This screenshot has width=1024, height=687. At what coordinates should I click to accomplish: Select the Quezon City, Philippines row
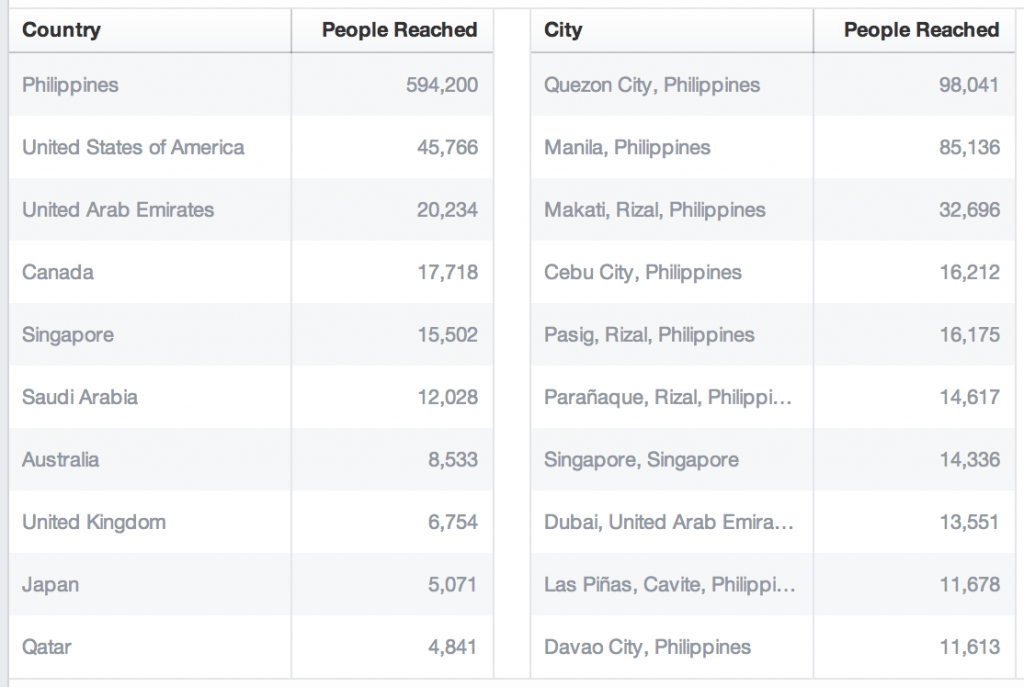click(x=652, y=85)
